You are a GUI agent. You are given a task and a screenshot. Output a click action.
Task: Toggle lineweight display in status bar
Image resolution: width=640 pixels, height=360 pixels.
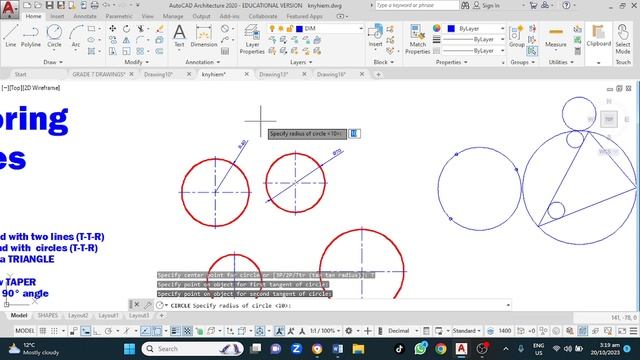176,331
